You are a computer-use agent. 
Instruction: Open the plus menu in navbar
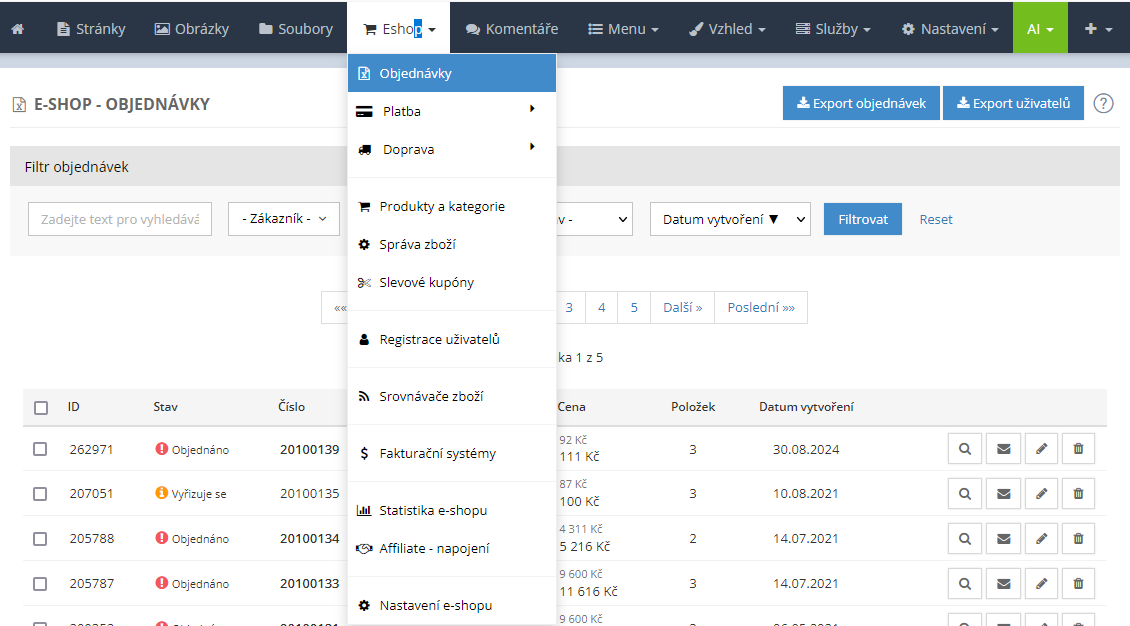point(1098,29)
